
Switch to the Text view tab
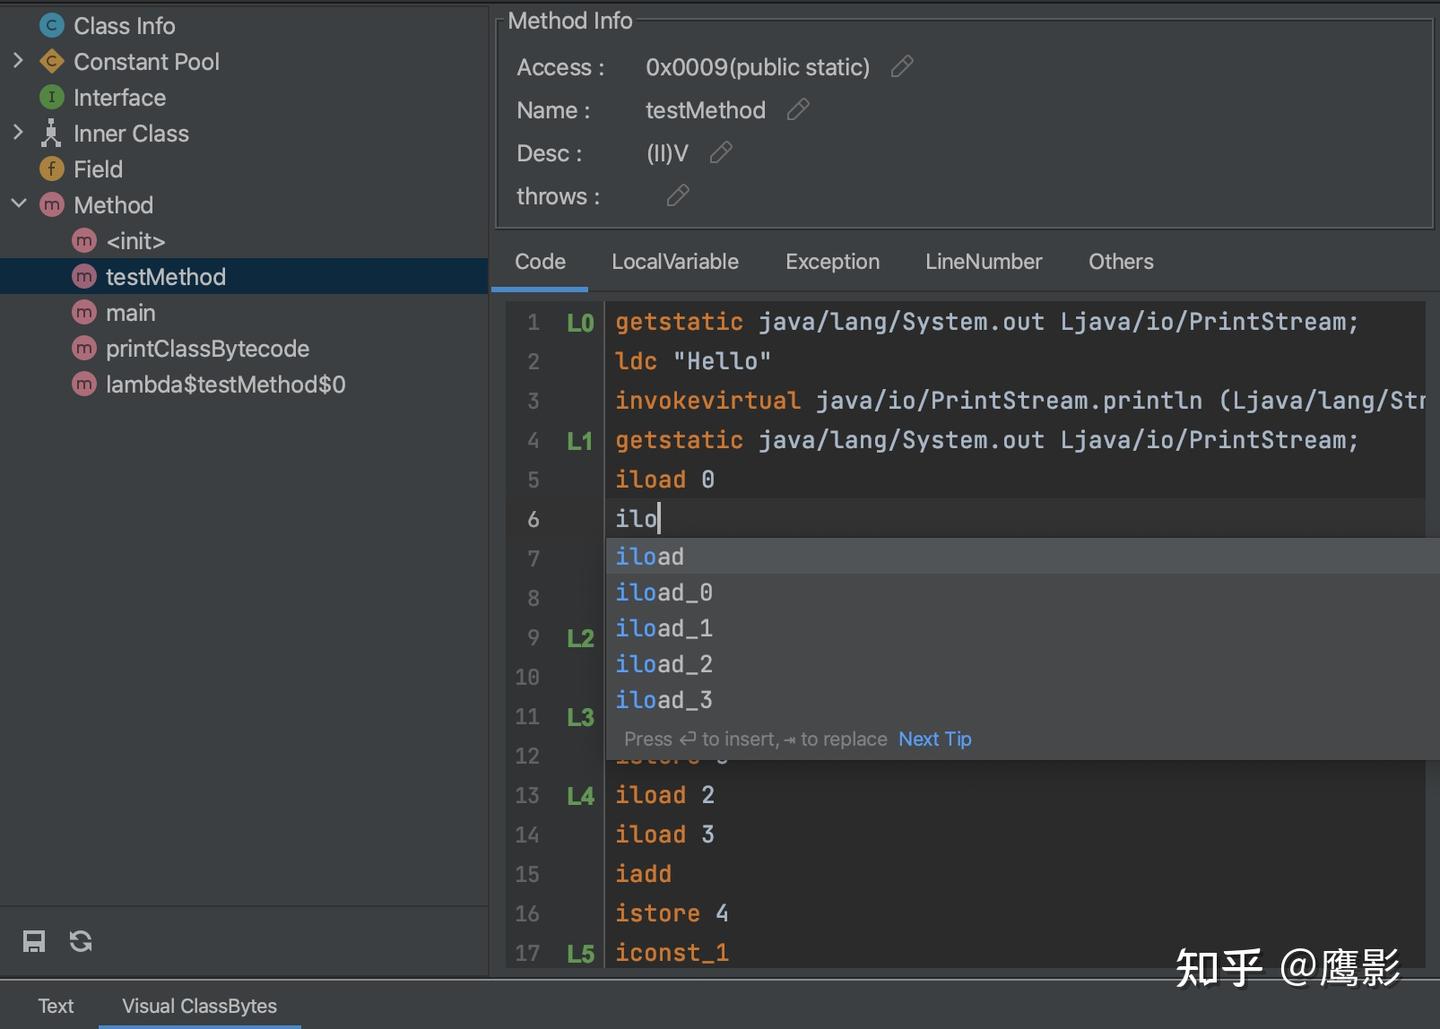coord(56,1006)
